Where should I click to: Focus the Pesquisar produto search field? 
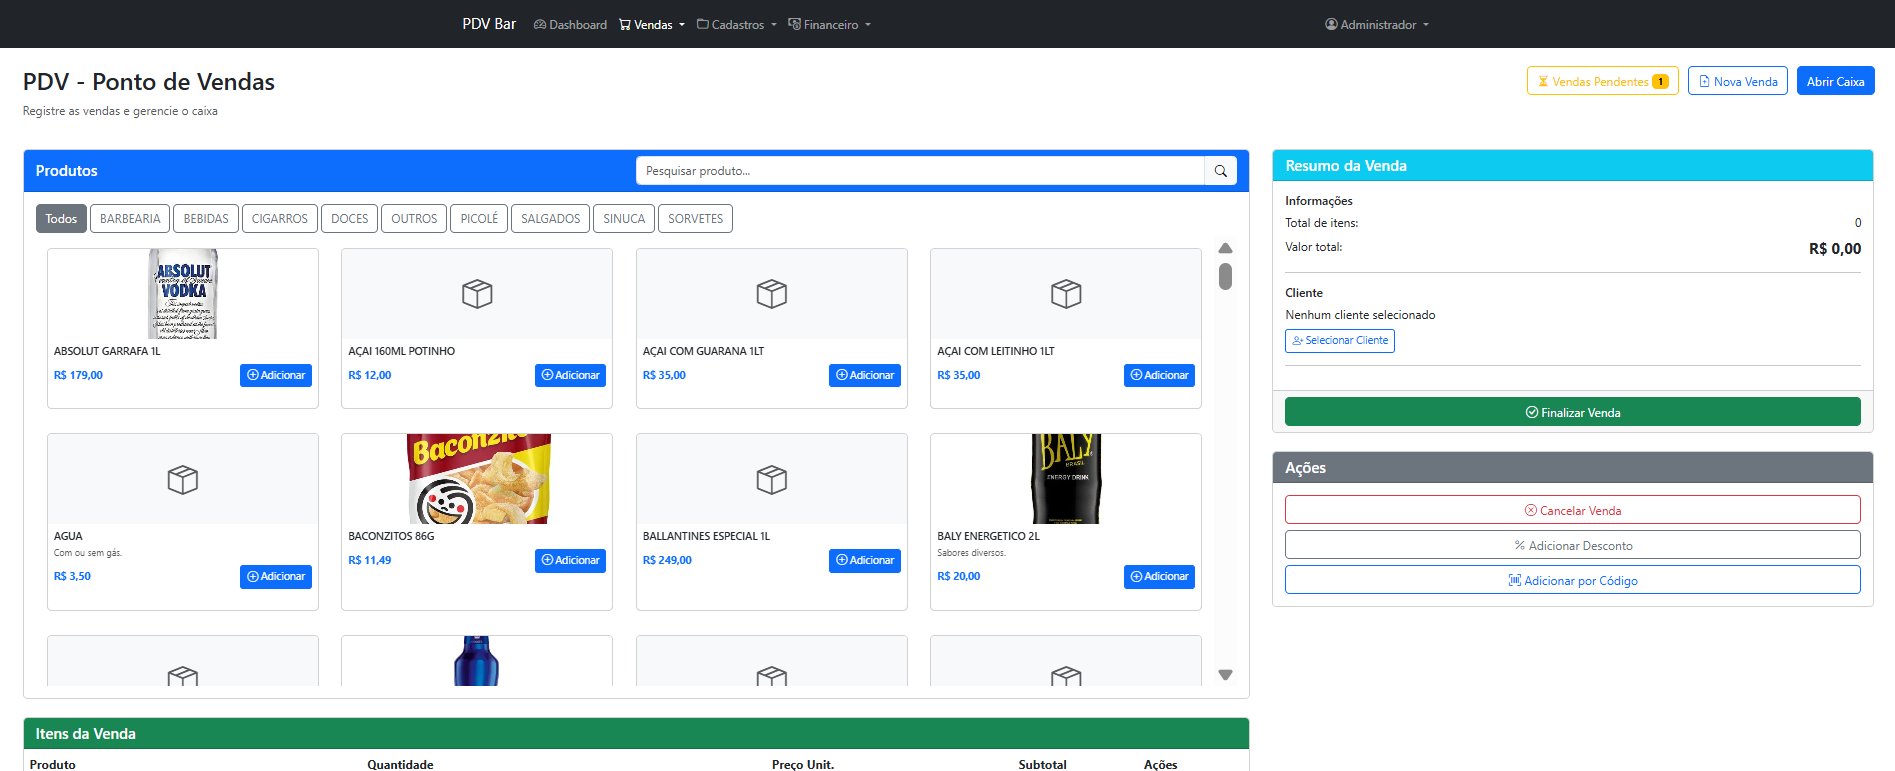coord(920,171)
